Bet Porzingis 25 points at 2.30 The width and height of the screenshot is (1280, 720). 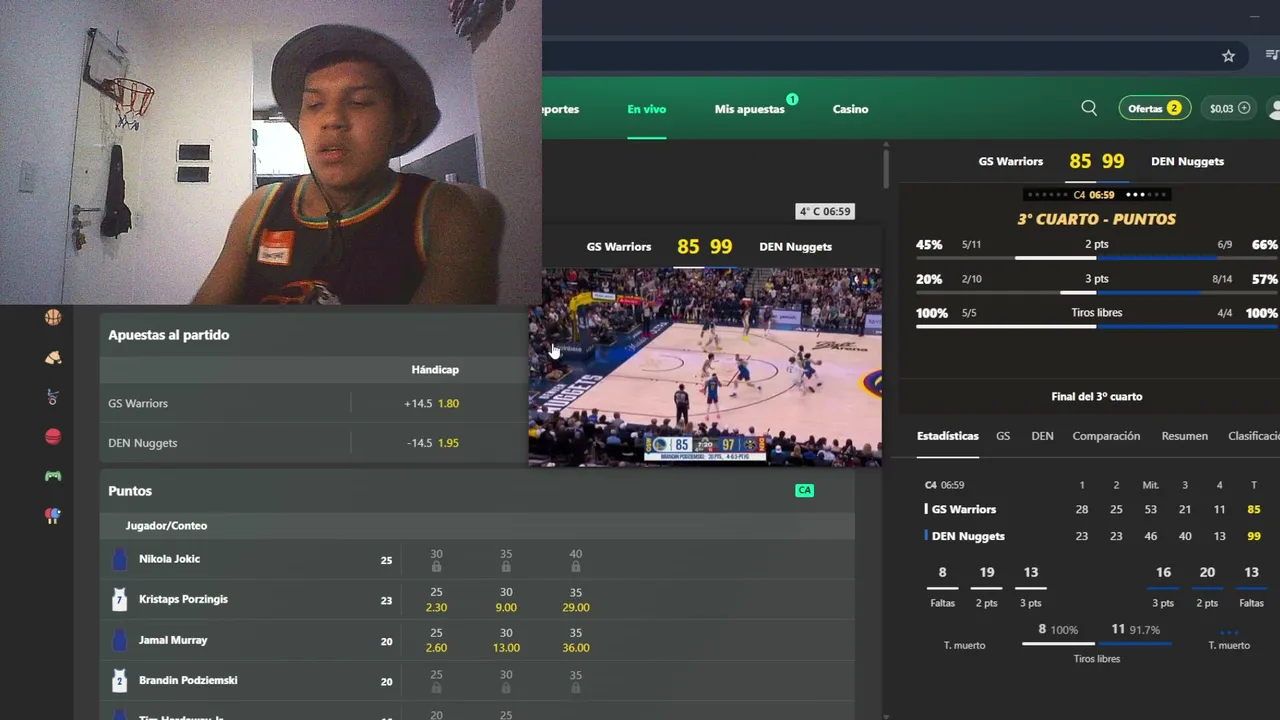pos(436,600)
